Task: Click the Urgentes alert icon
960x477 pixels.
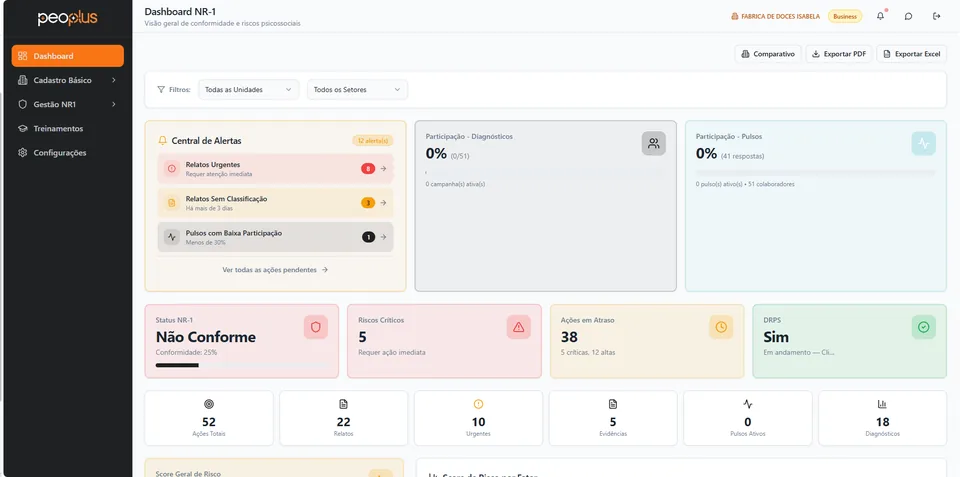Action: pos(478,404)
